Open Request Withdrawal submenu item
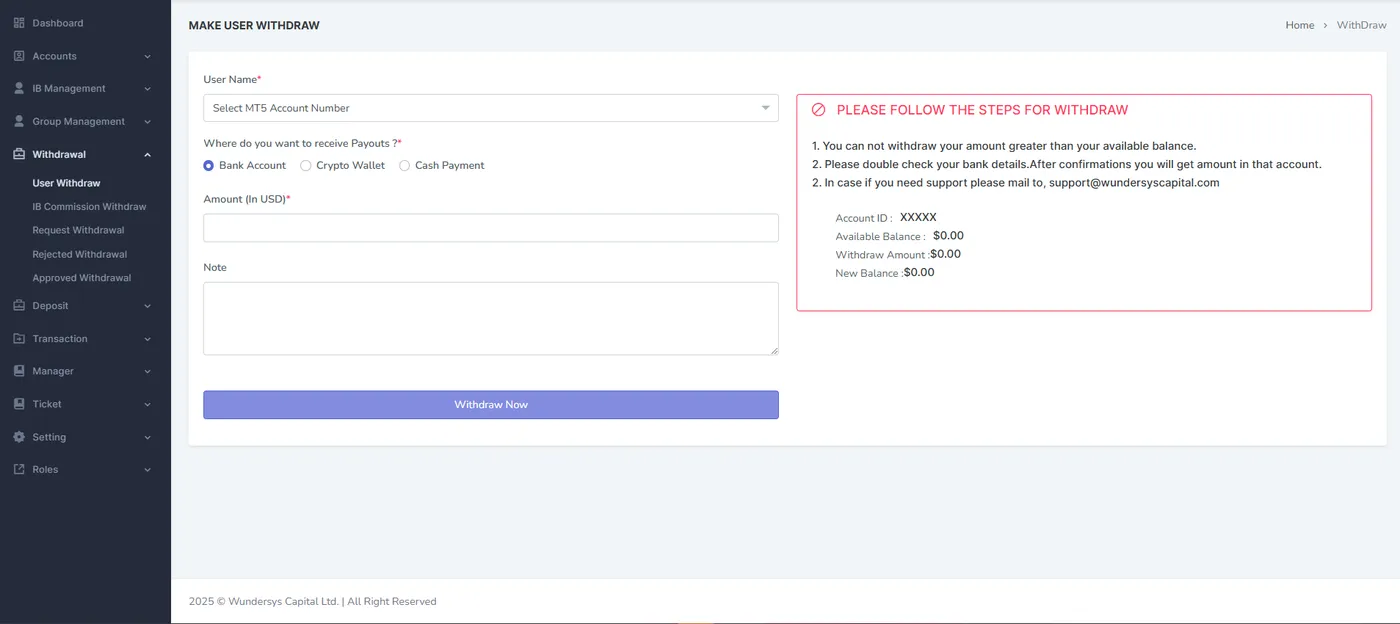Screen dimensions: 1400x624 coord(78,230)
